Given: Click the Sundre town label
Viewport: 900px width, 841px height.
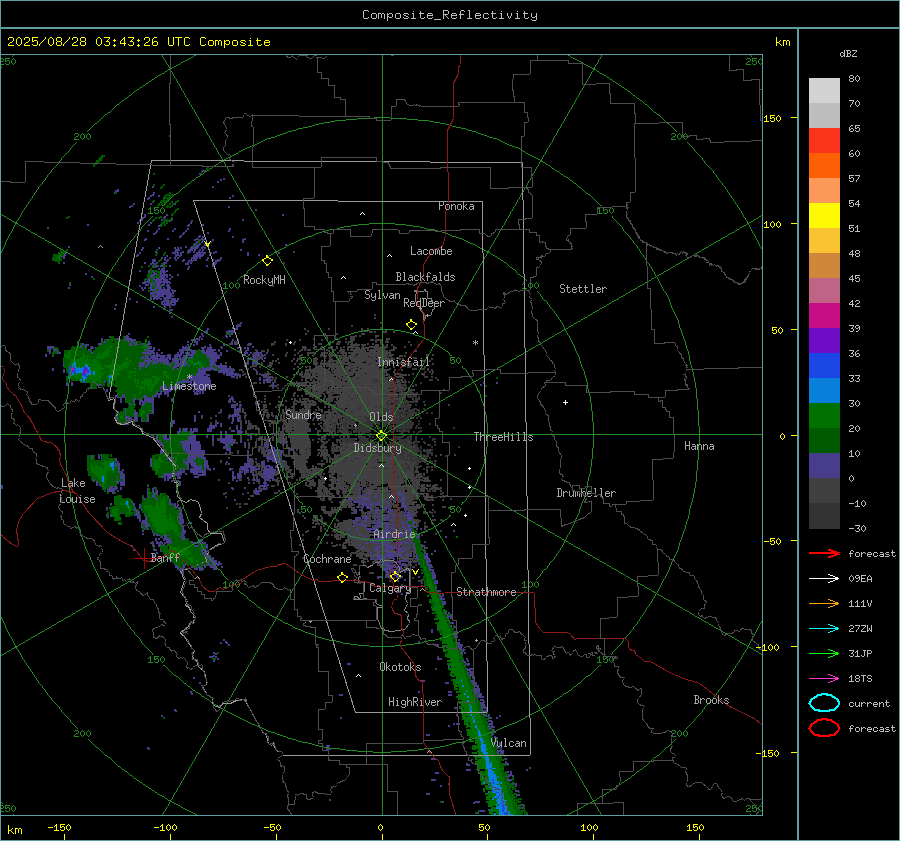Looking at the screenshot, I should coord(303,414).
